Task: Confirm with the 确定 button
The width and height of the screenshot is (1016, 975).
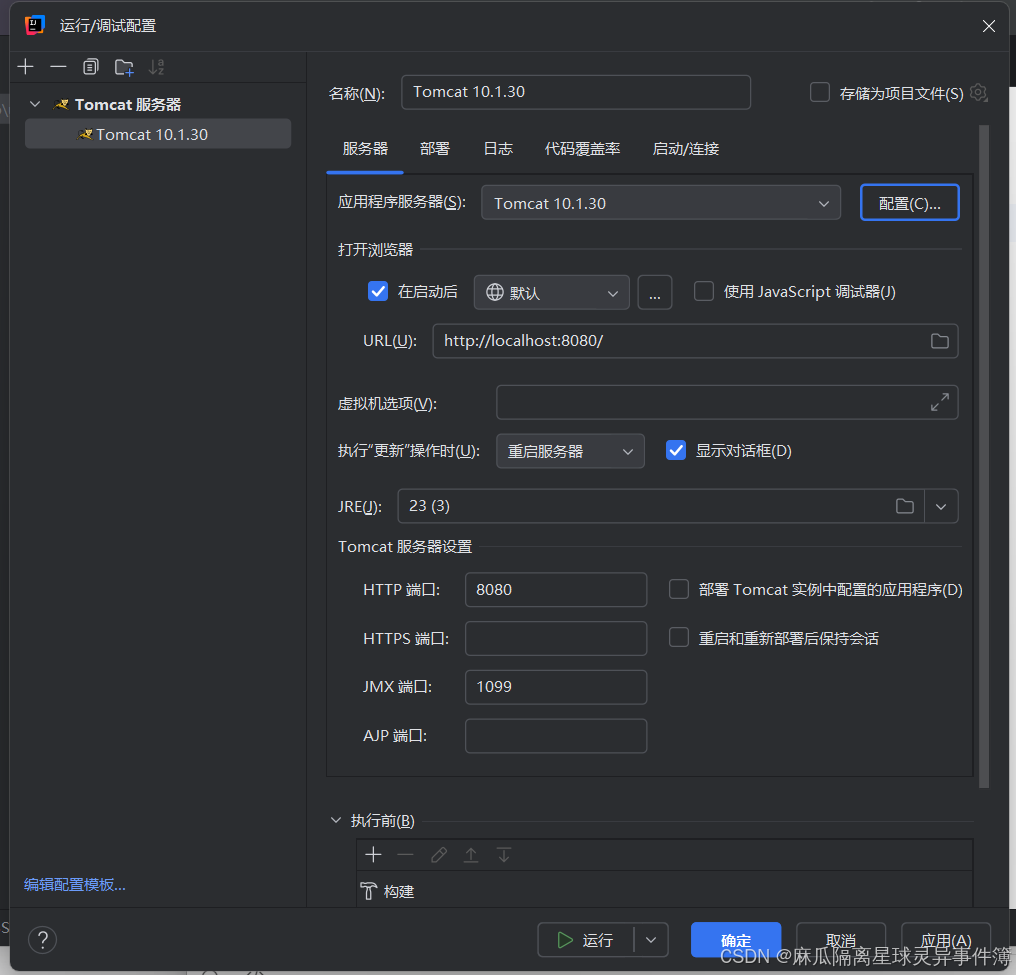Action: (x=735, y=940)
